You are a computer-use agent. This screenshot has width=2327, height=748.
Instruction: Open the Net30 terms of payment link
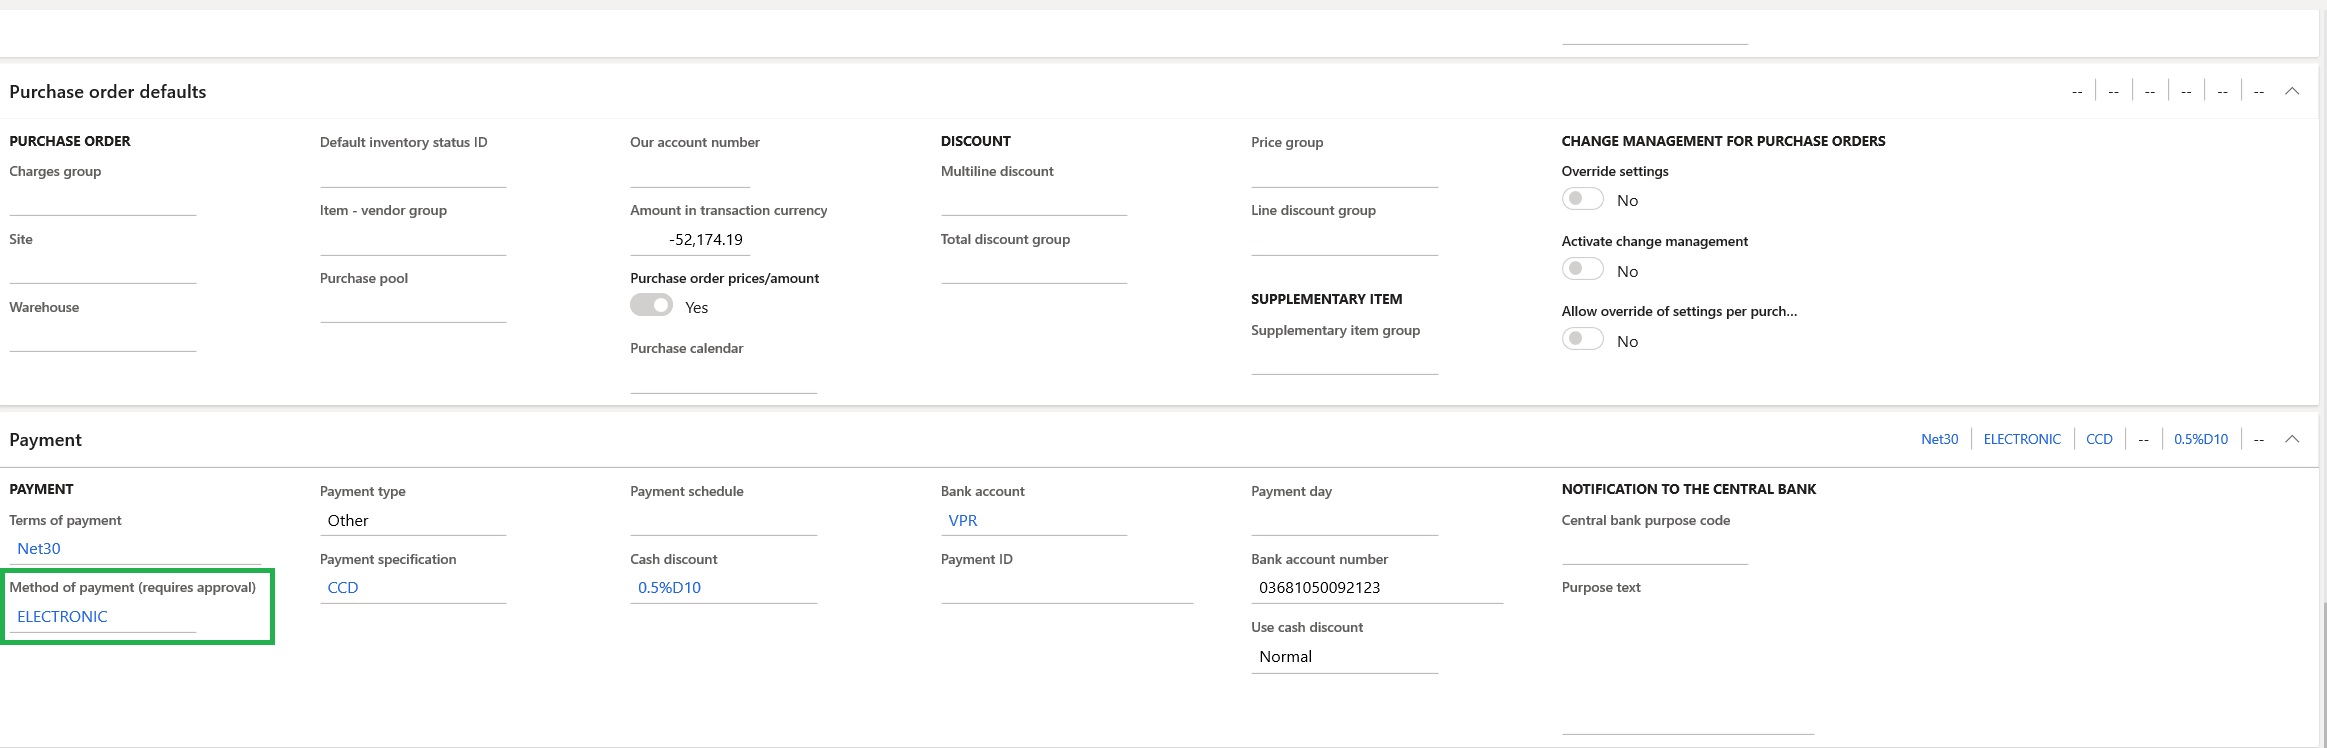39,548
